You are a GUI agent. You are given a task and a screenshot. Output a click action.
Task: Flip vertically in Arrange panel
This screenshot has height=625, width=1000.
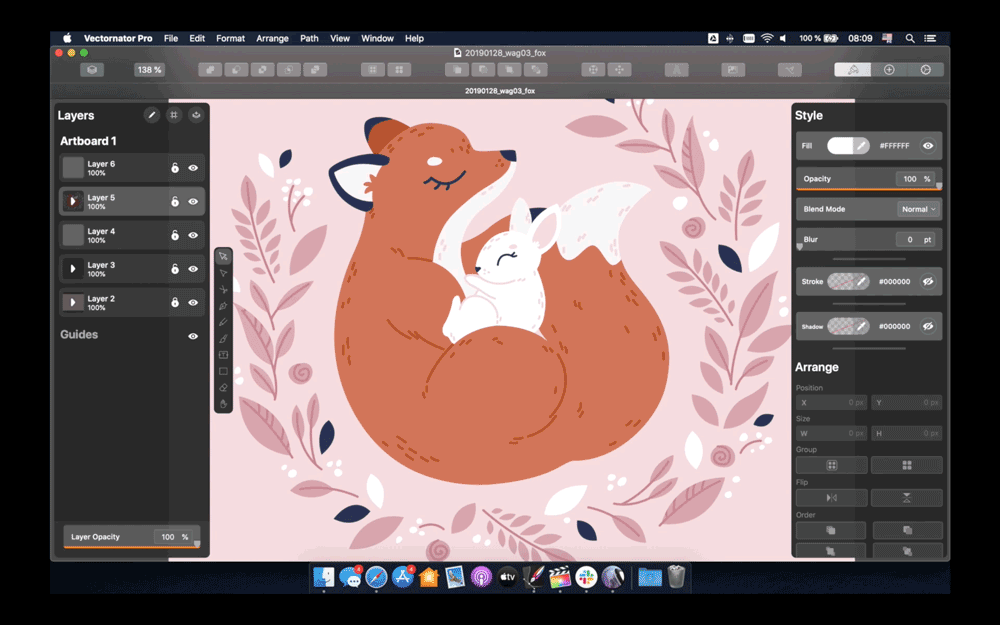point(907,497)
